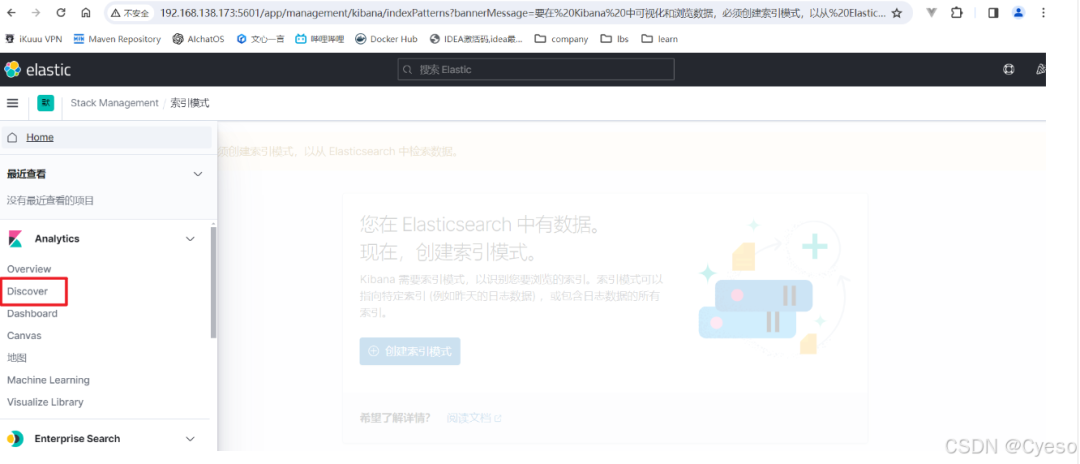Open the IDEA激活码 bookmark

(476, 39)
